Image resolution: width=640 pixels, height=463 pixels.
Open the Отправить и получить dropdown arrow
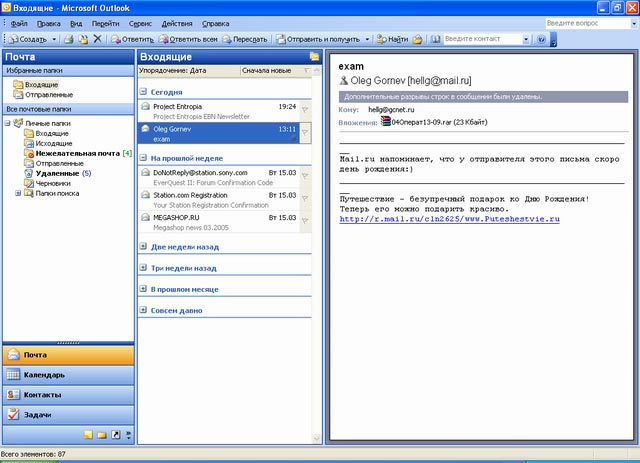pos(367,39)
